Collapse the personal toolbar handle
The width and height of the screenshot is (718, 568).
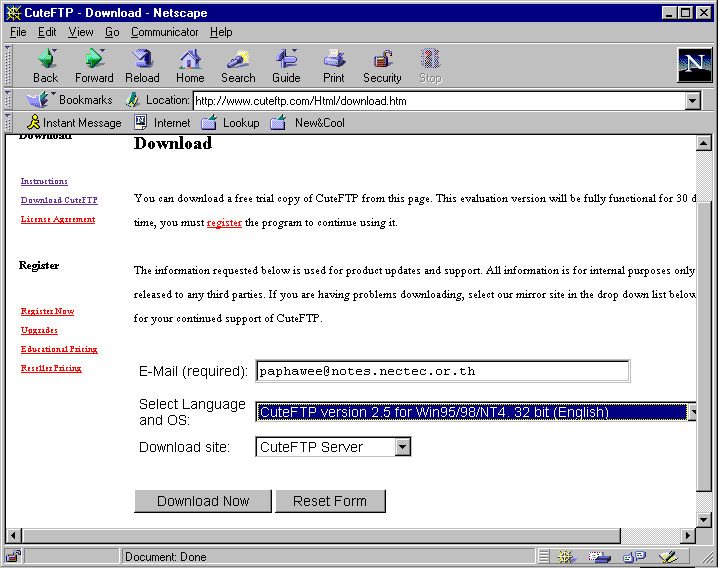coord(8,122)
